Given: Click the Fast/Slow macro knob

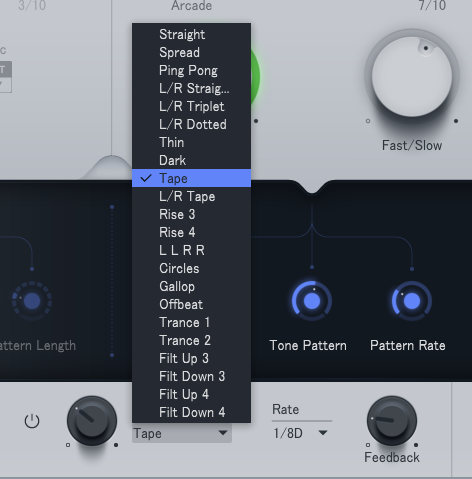Looking at the screenshot, I should tap(412, 77).
